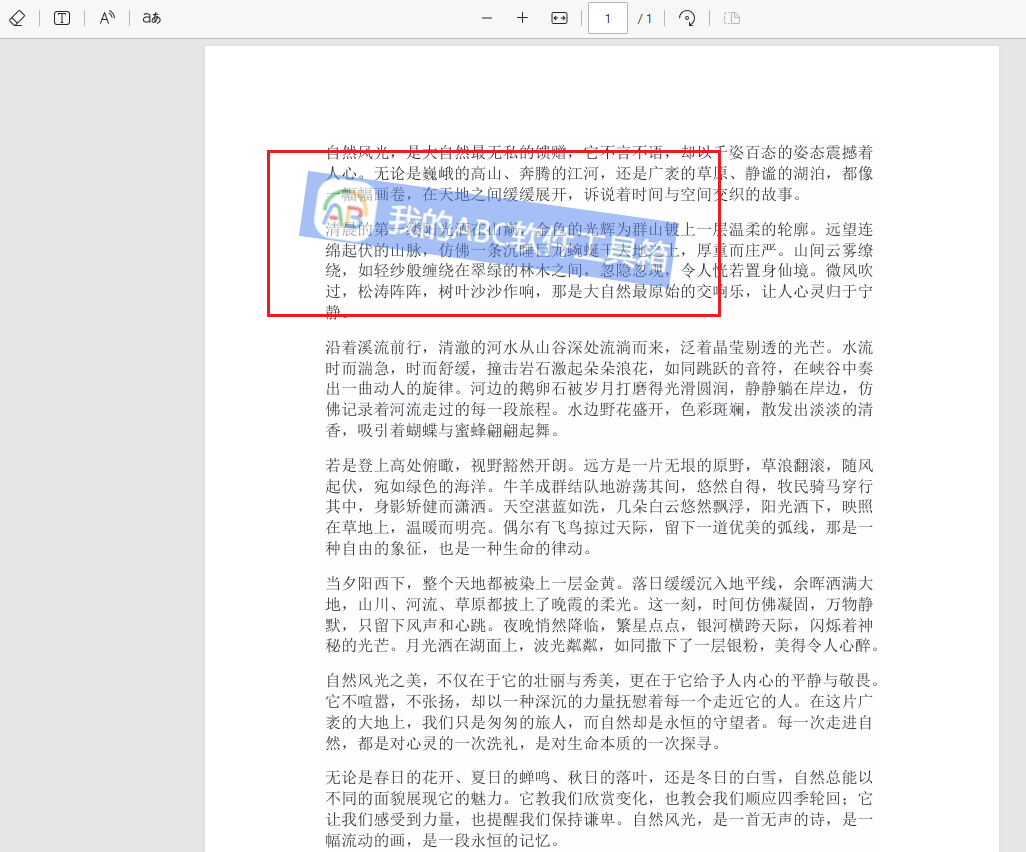Select the Eraser tool in the toolbar
The height and width of the screenshot is (852, 1026).
17,17
